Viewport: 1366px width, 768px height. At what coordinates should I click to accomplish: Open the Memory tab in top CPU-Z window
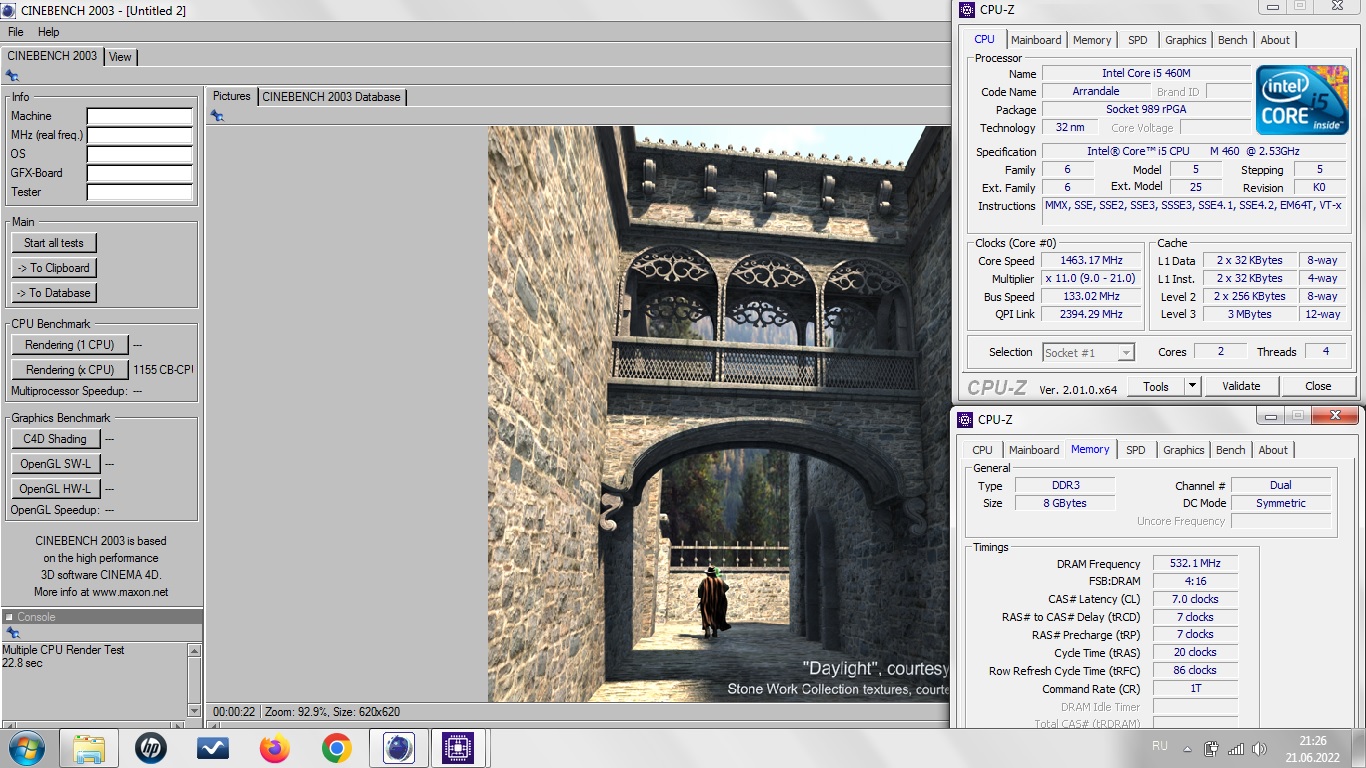(x=1092, y=40)
